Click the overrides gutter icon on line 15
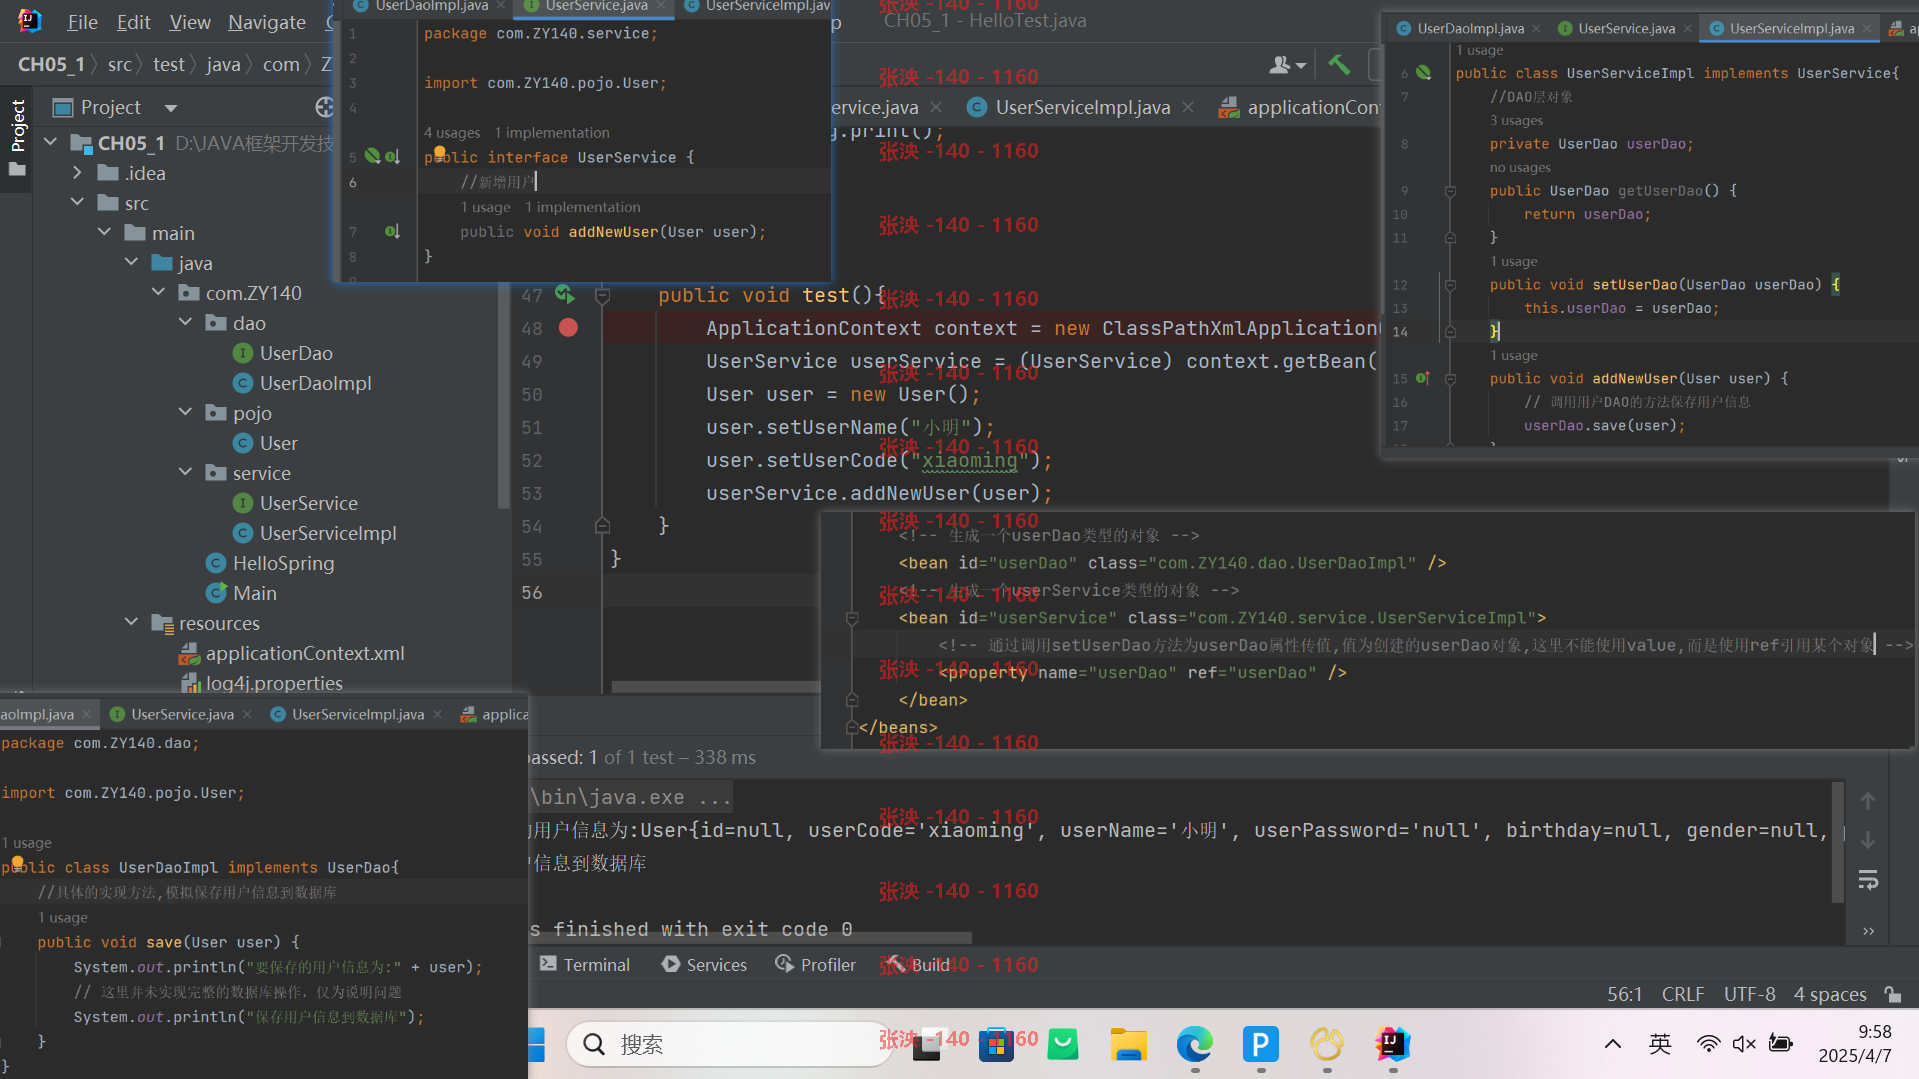 (x=1423, y=378)
